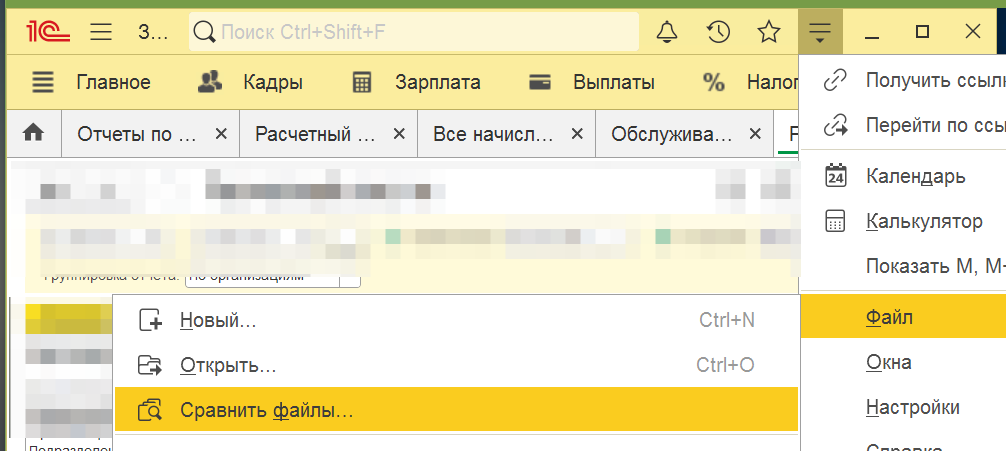Open the Кадры section
Viewport: 1006px width, 451px height.
pos(273,82)
